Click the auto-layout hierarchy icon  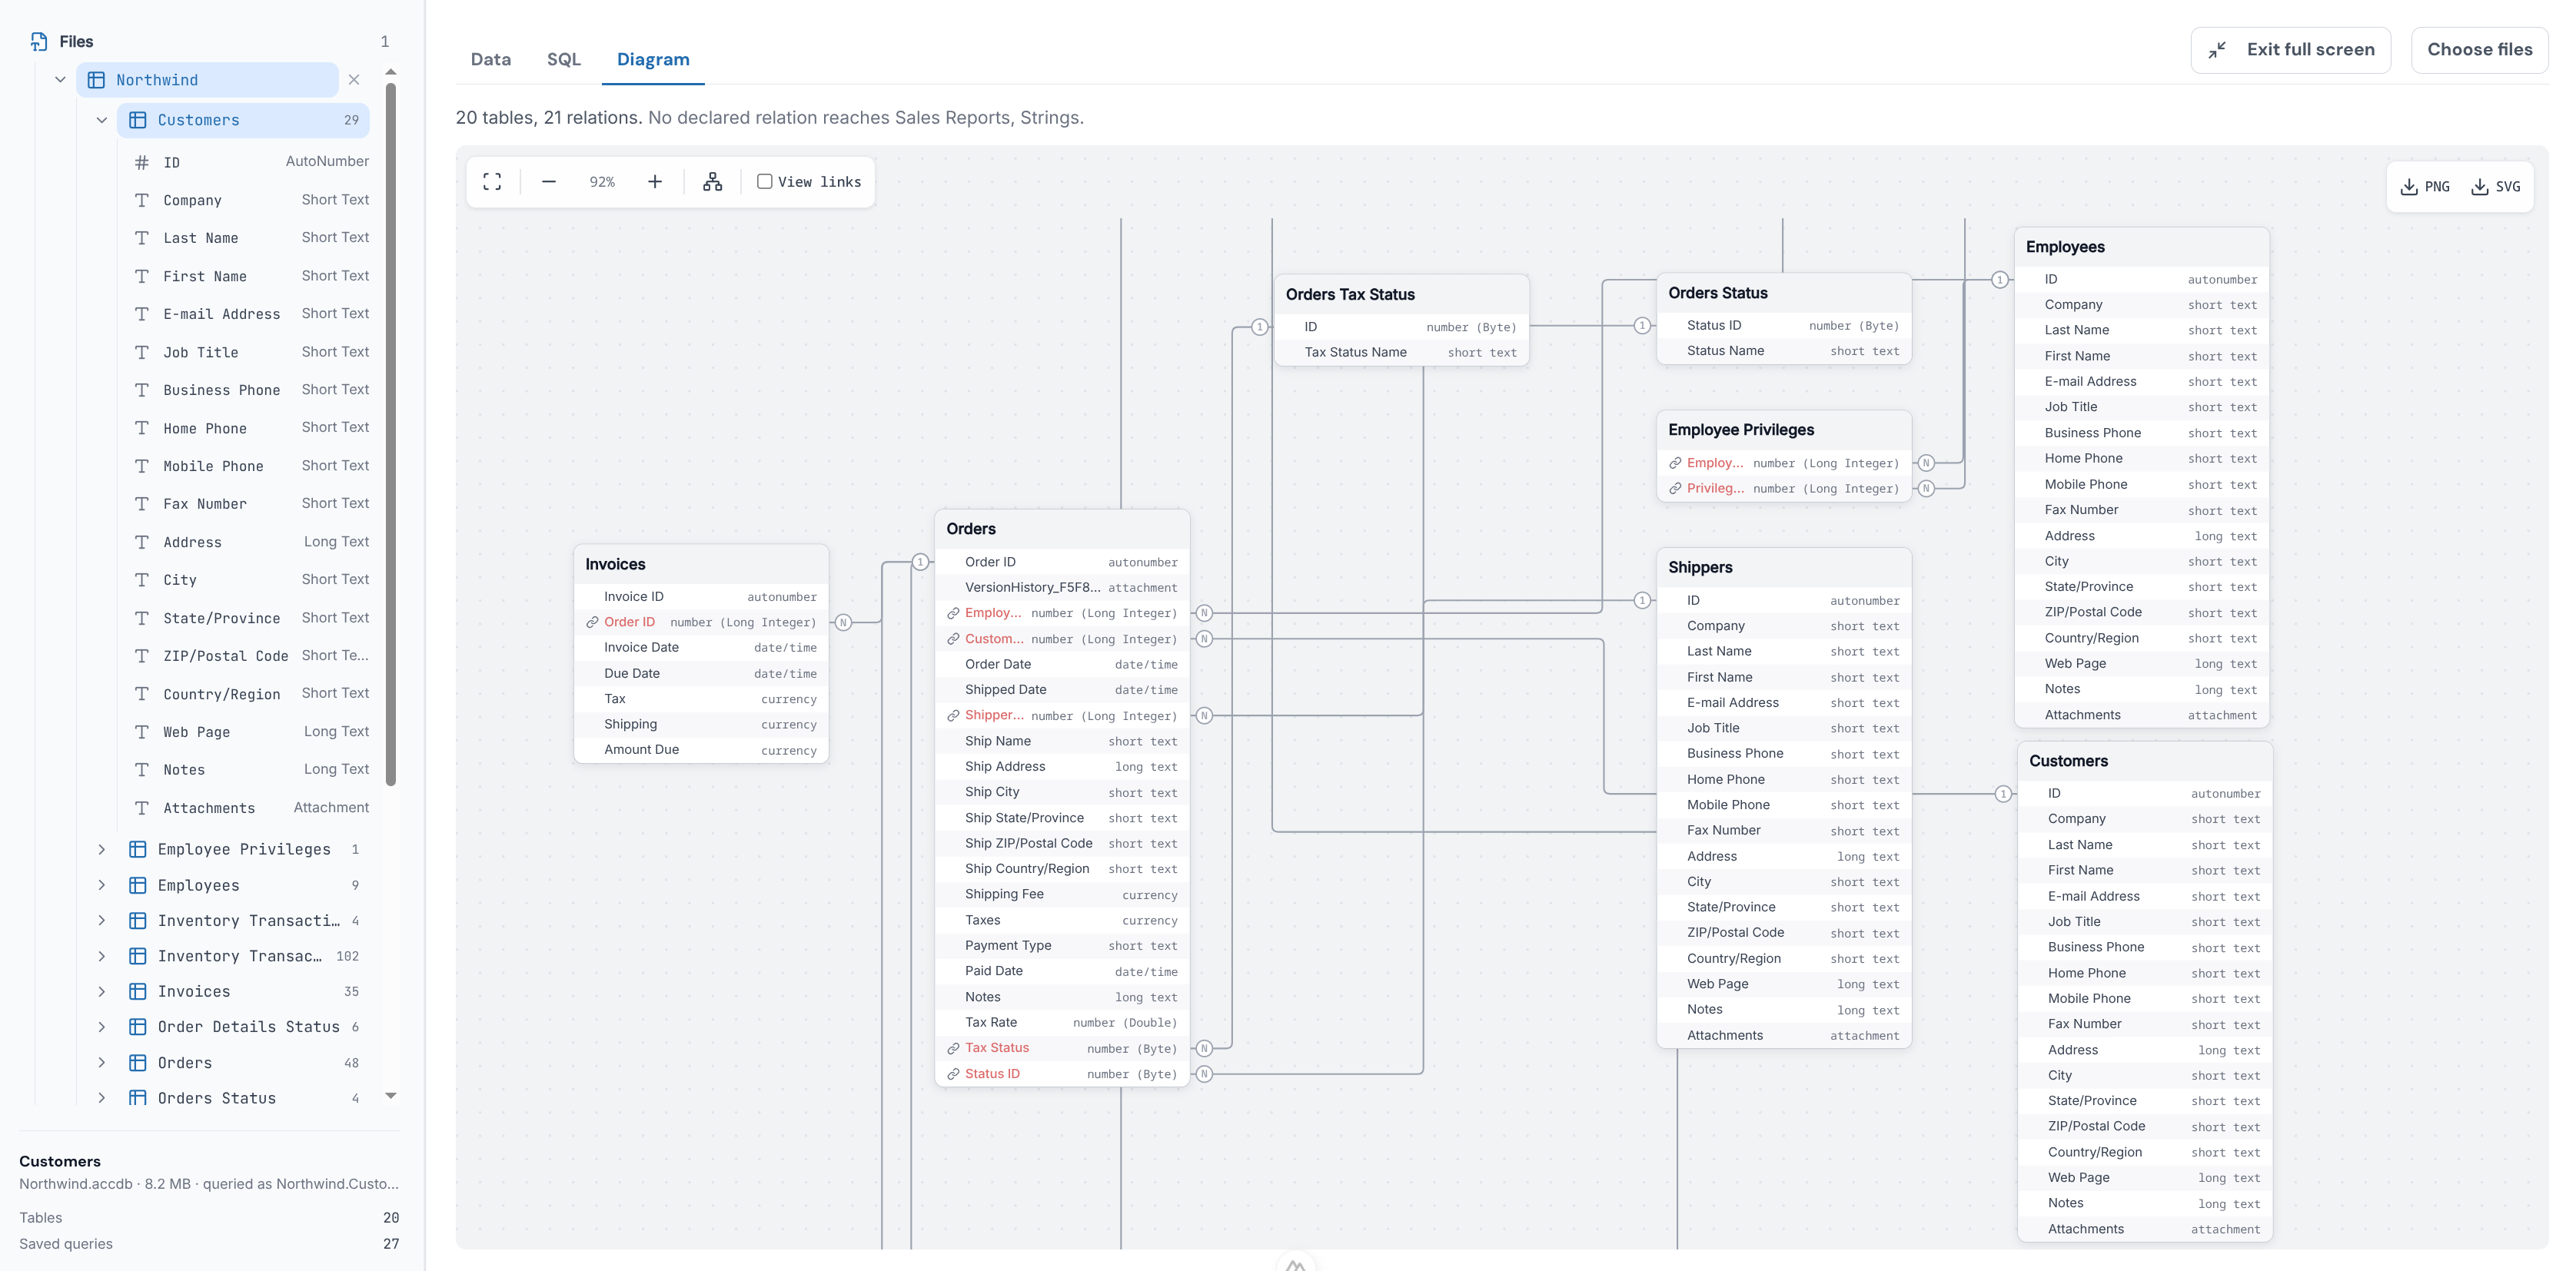pos(712,182)
